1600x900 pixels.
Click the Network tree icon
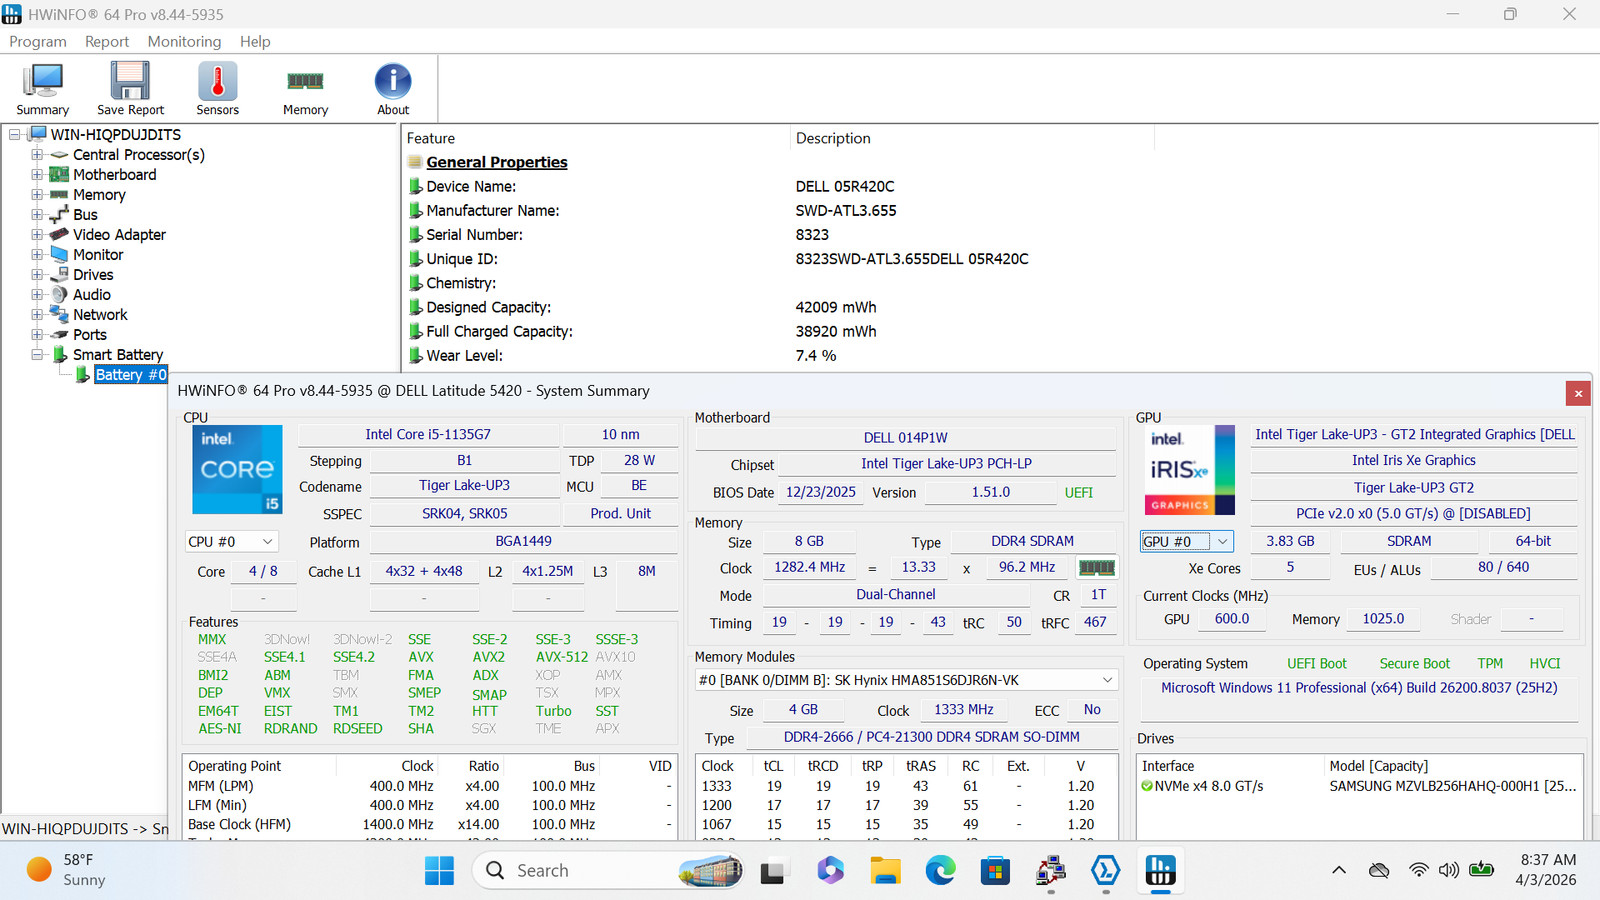(60, 315)
